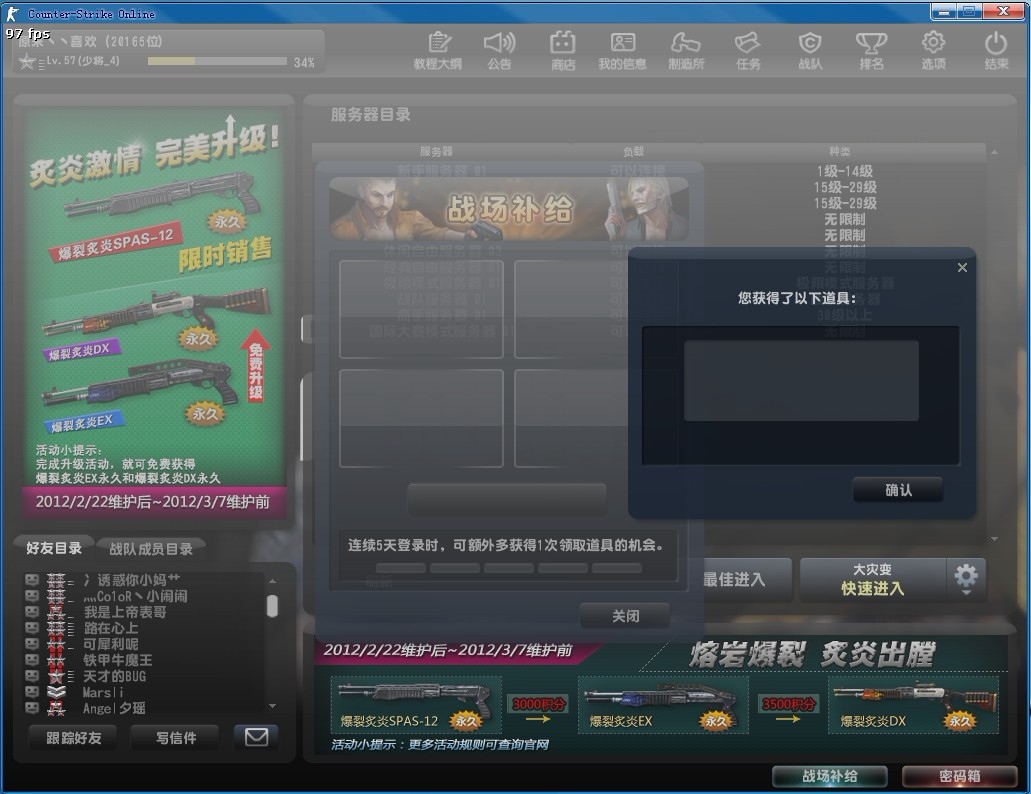Open the 公告 announcements speaker icon
The image size is (1031, 794).
500,50
